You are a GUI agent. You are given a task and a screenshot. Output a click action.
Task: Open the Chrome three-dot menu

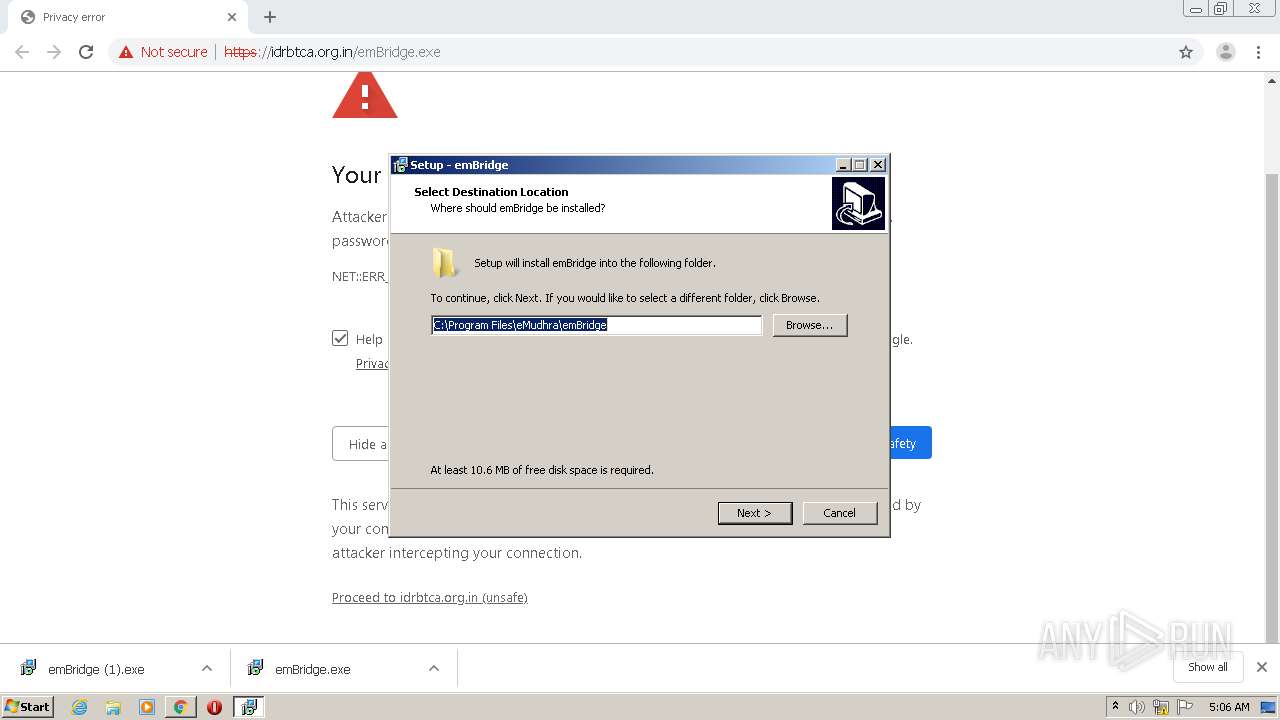pyautogui.click(x=1258, y=52)
